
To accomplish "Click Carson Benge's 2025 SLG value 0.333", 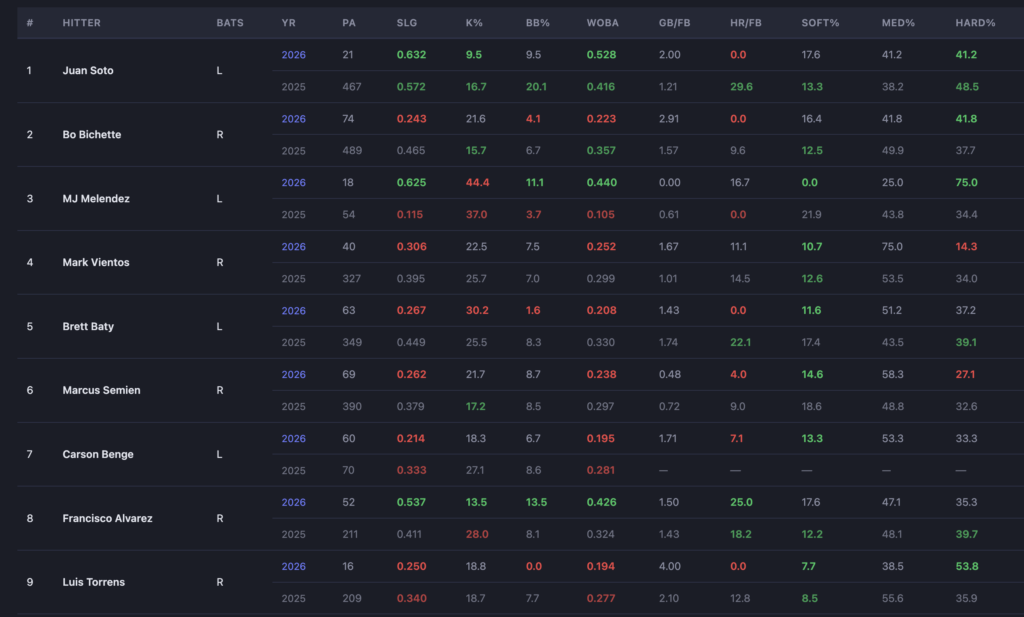I will point(411,471).
